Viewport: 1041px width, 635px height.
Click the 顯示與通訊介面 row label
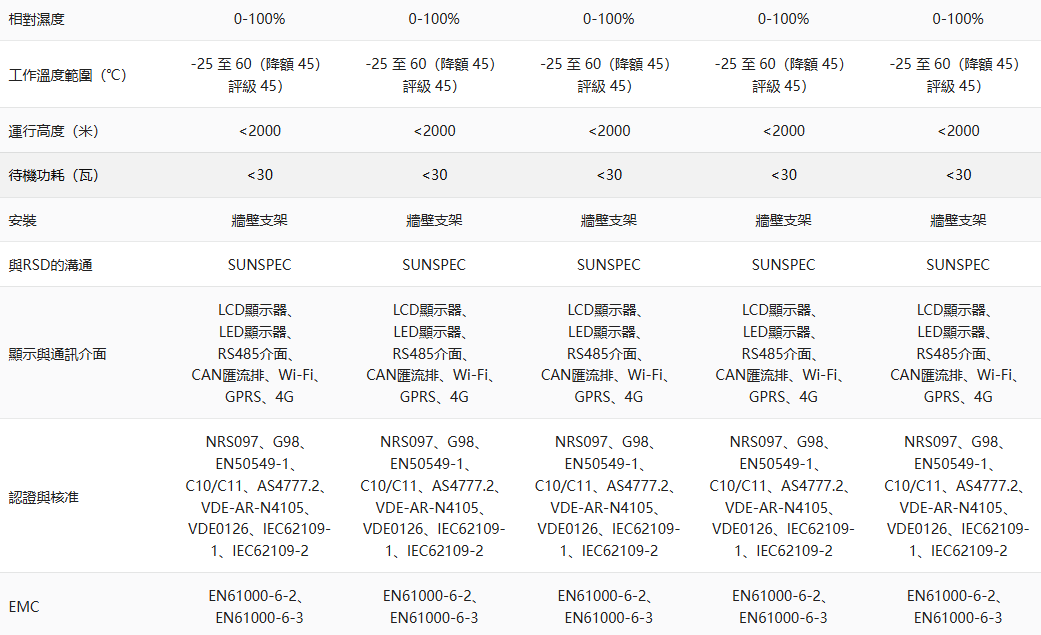(x=57, y=353)
